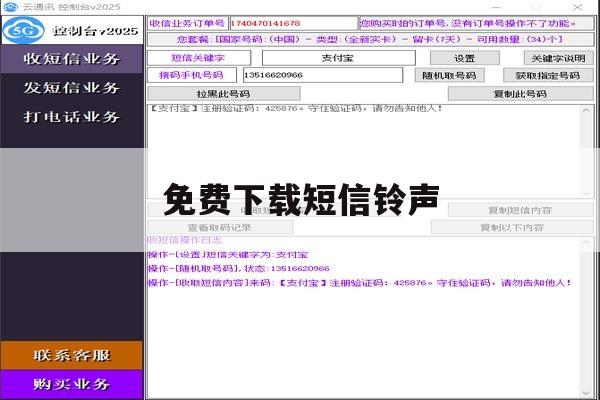Click message box scrollbar down arrow
Screen dimensions: 600x400
pyautogui.click(x=586, y=193)
